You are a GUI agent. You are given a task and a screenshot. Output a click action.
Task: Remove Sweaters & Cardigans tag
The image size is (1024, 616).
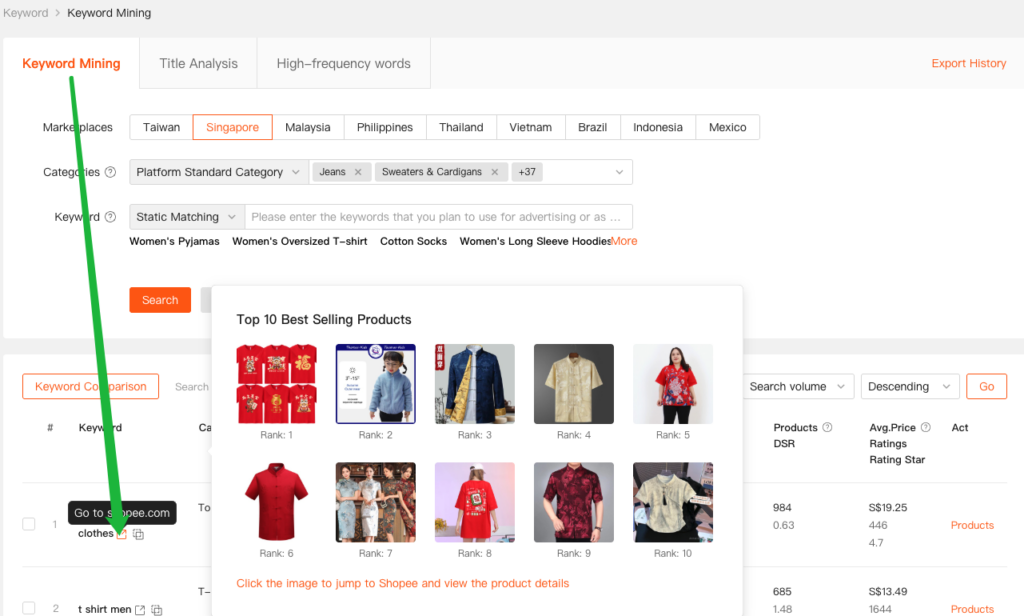pyautogui.click(x=494, y=172)
